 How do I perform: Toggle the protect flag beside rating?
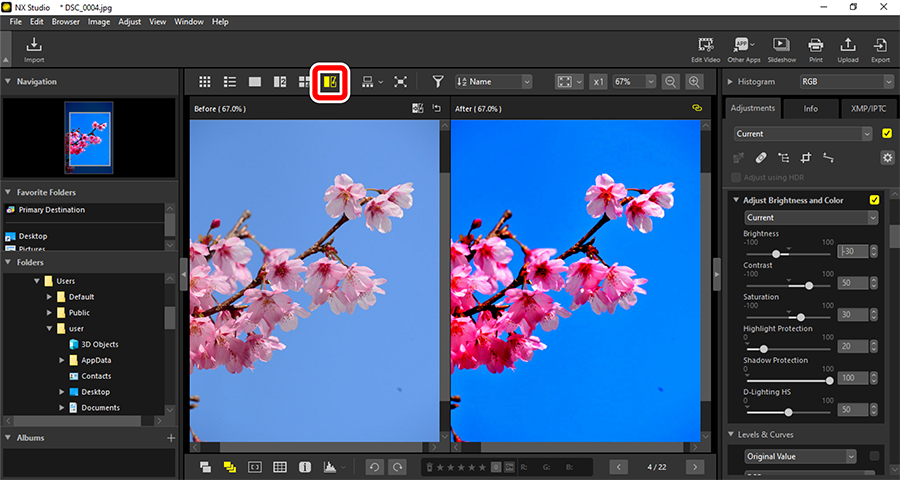(509, 467)
